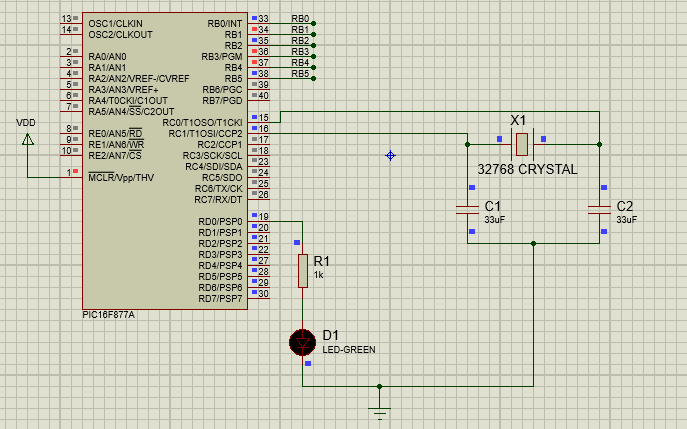Screen dimensions: 687x429
Task: Click the RC7/RX/DT pin name
Action: coord(218,200)
